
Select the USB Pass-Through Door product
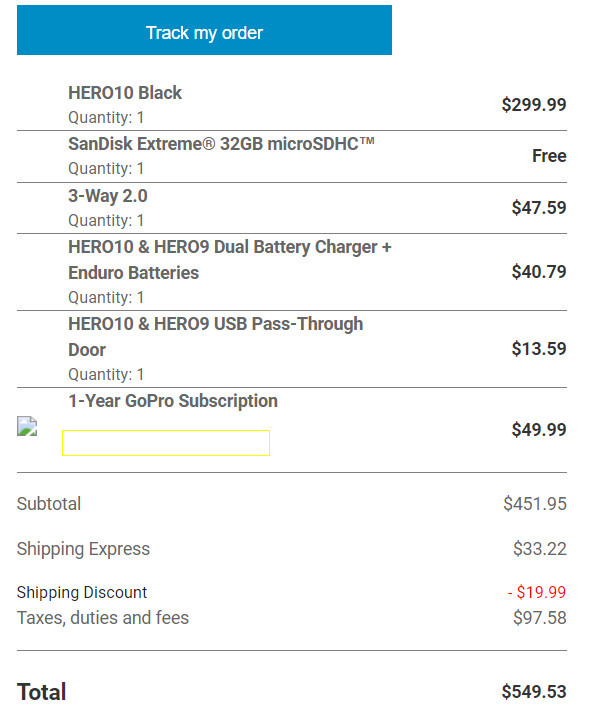(x=216, y=337)
